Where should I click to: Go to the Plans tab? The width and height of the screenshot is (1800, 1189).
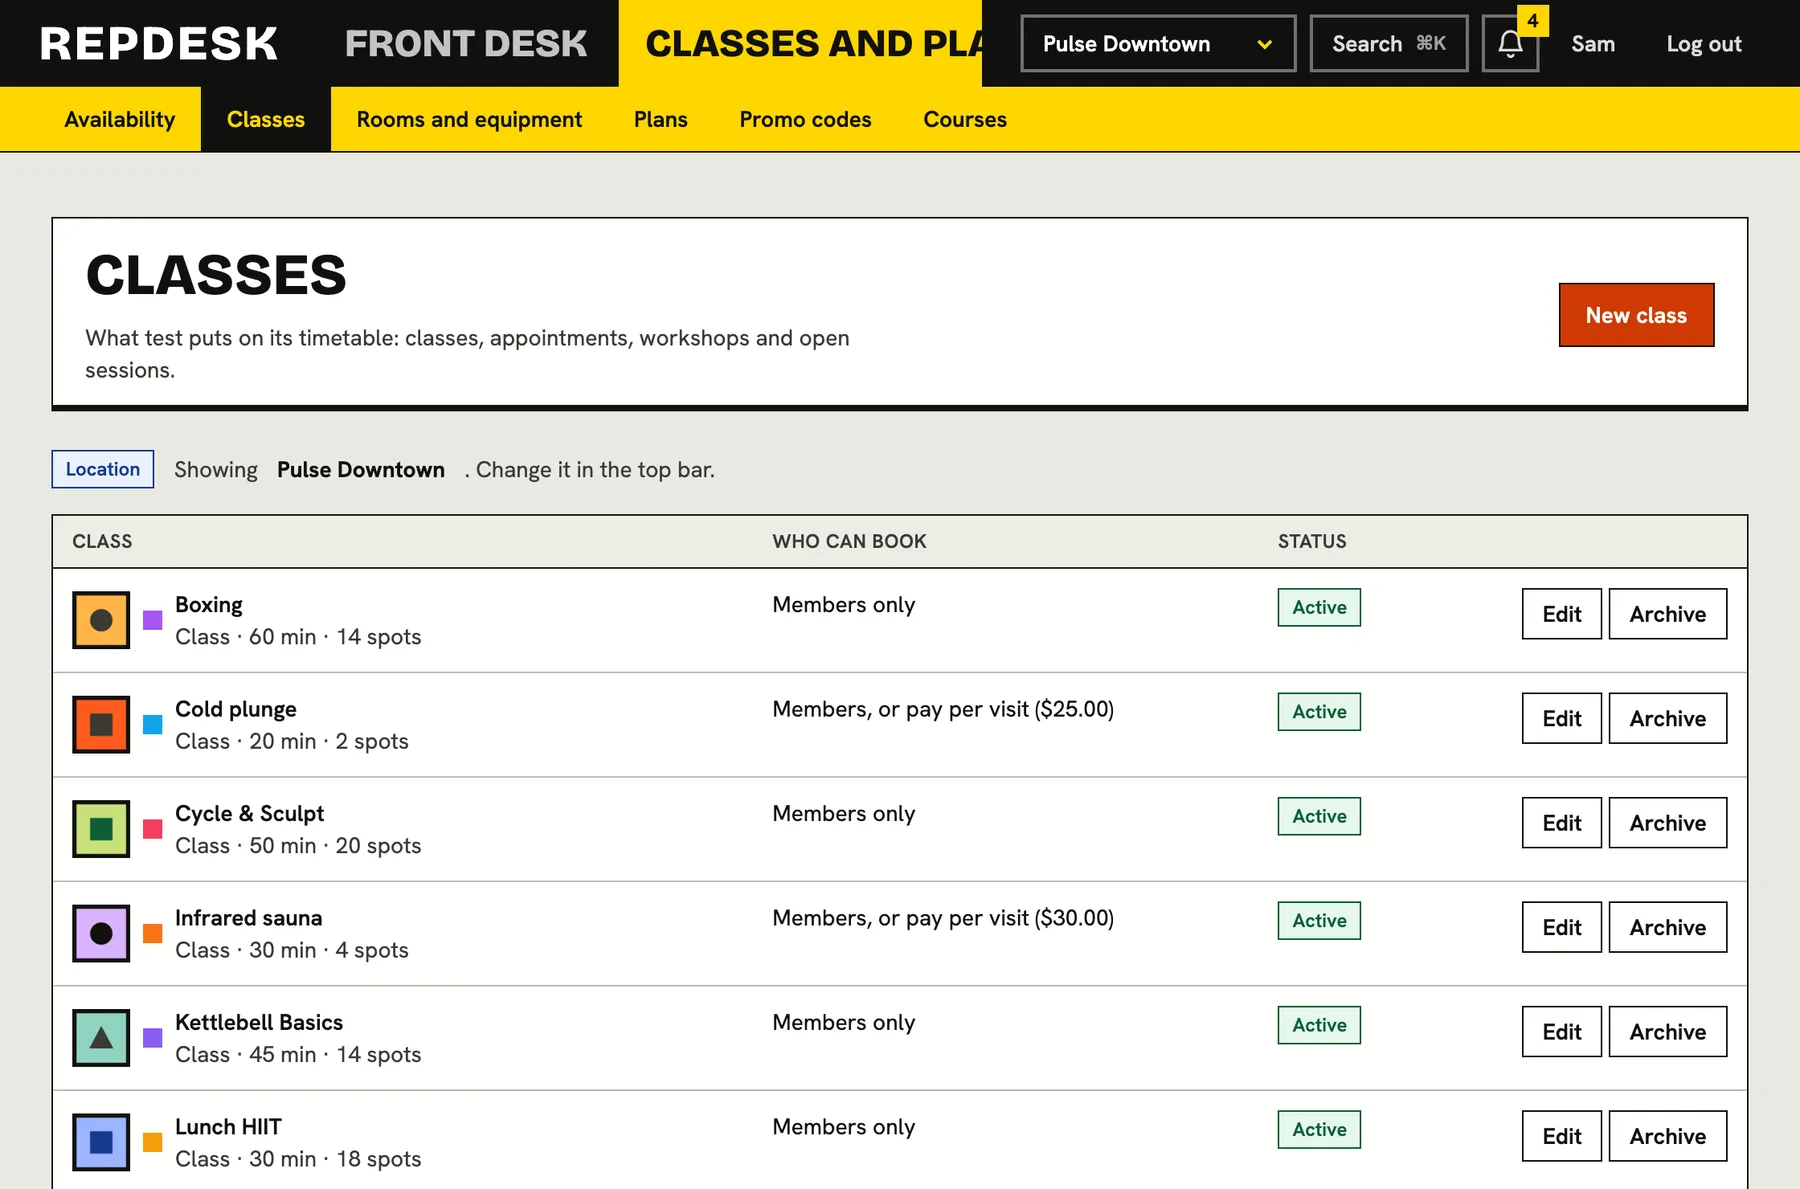[661, 119]
